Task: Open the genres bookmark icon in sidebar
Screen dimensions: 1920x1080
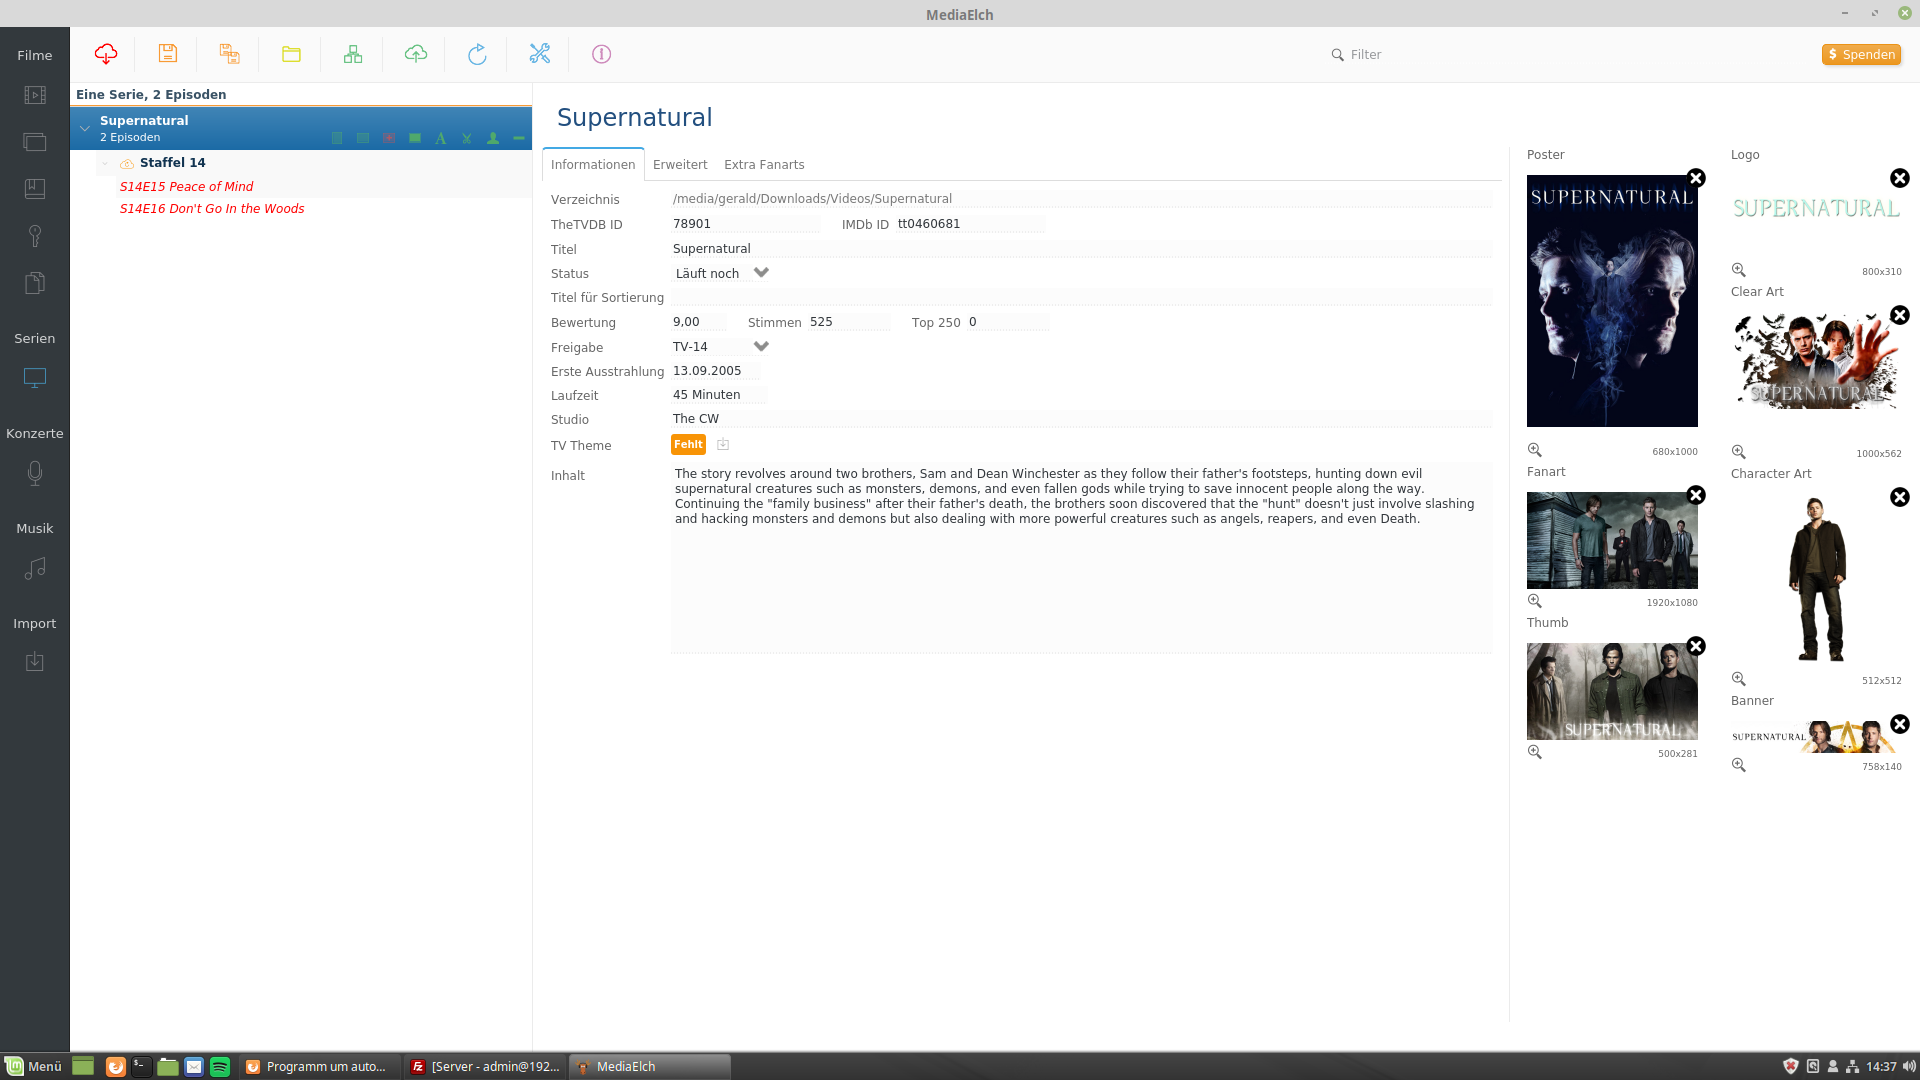Action: pos(35,189)
